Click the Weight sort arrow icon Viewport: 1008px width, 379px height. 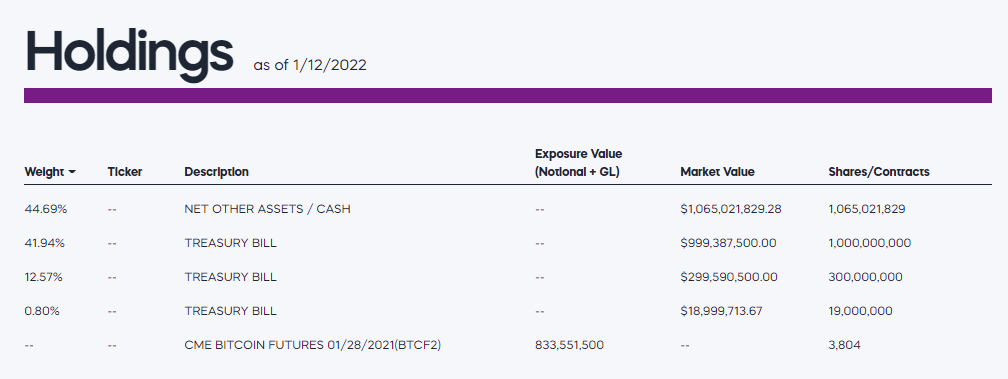pos(72,172)
